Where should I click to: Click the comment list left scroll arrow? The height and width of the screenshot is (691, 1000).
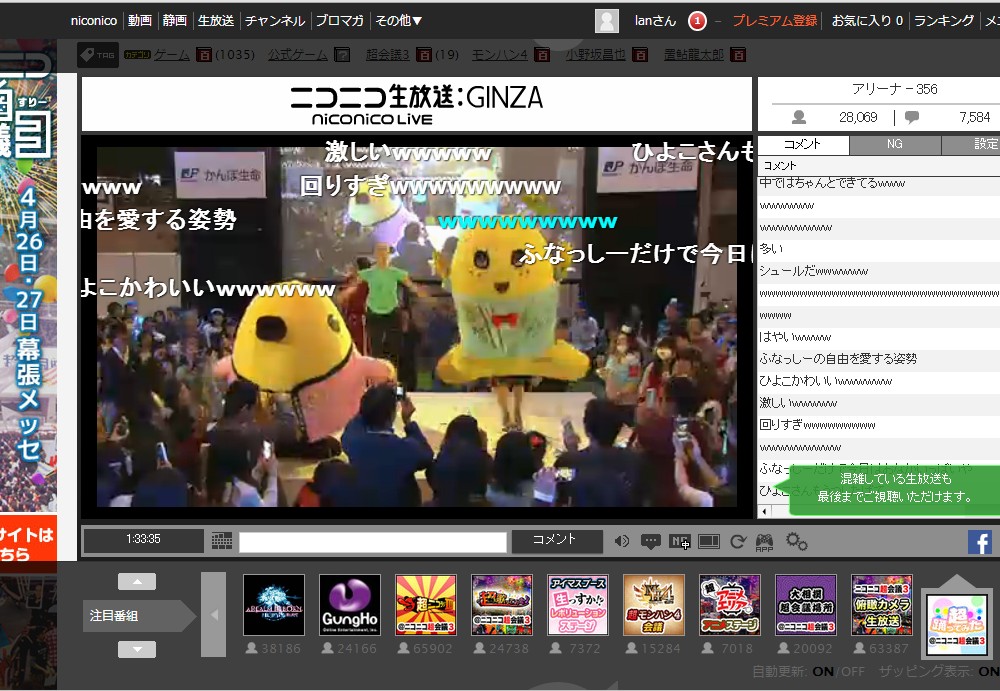[x=765, y=511]
